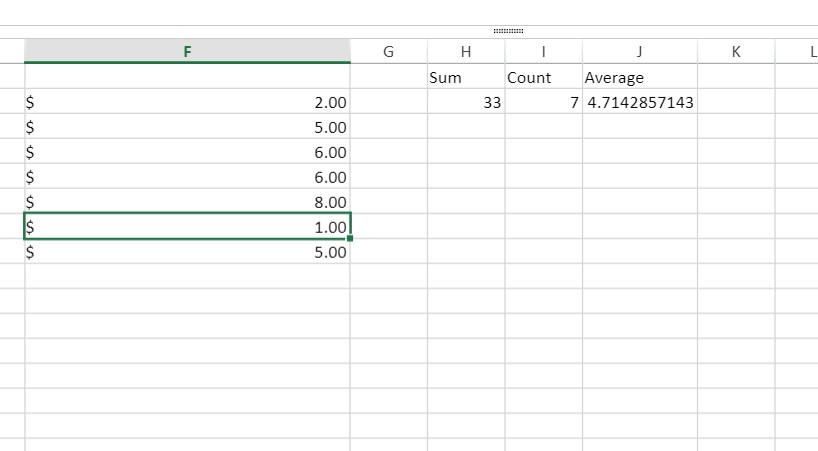Viewport: 818px width, 451px height.
Task: Select the entire column H header
Action: (465, 51)
